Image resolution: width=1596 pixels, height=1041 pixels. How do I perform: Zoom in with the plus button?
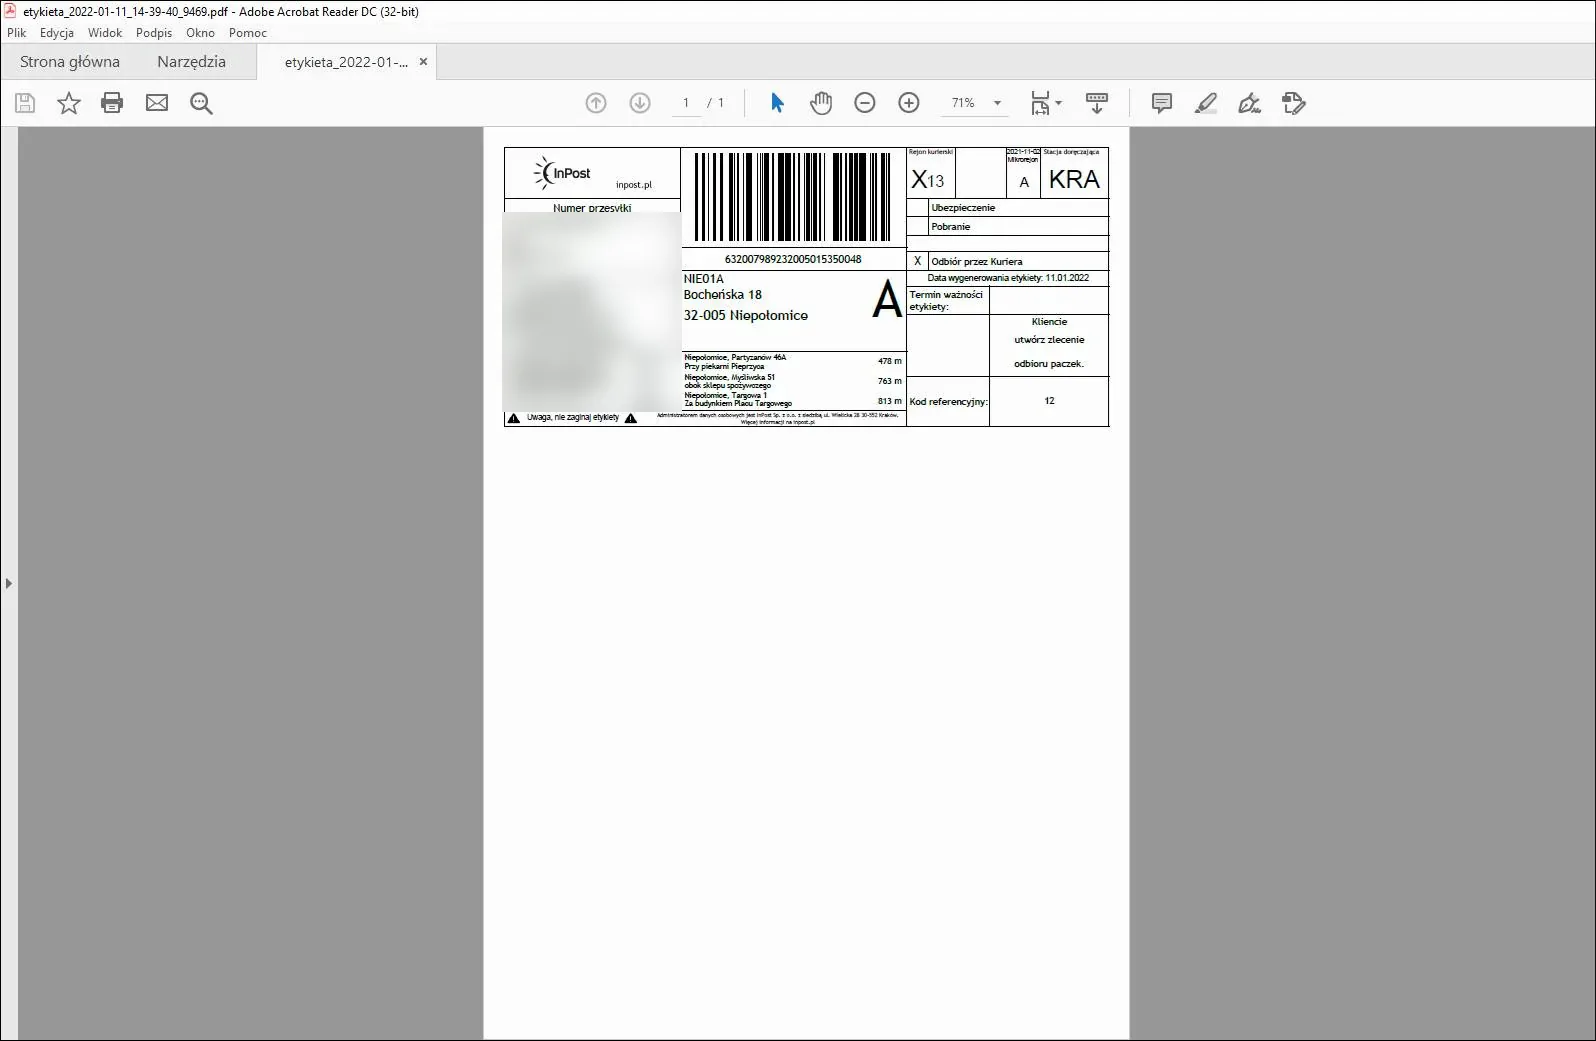(909, 103)
